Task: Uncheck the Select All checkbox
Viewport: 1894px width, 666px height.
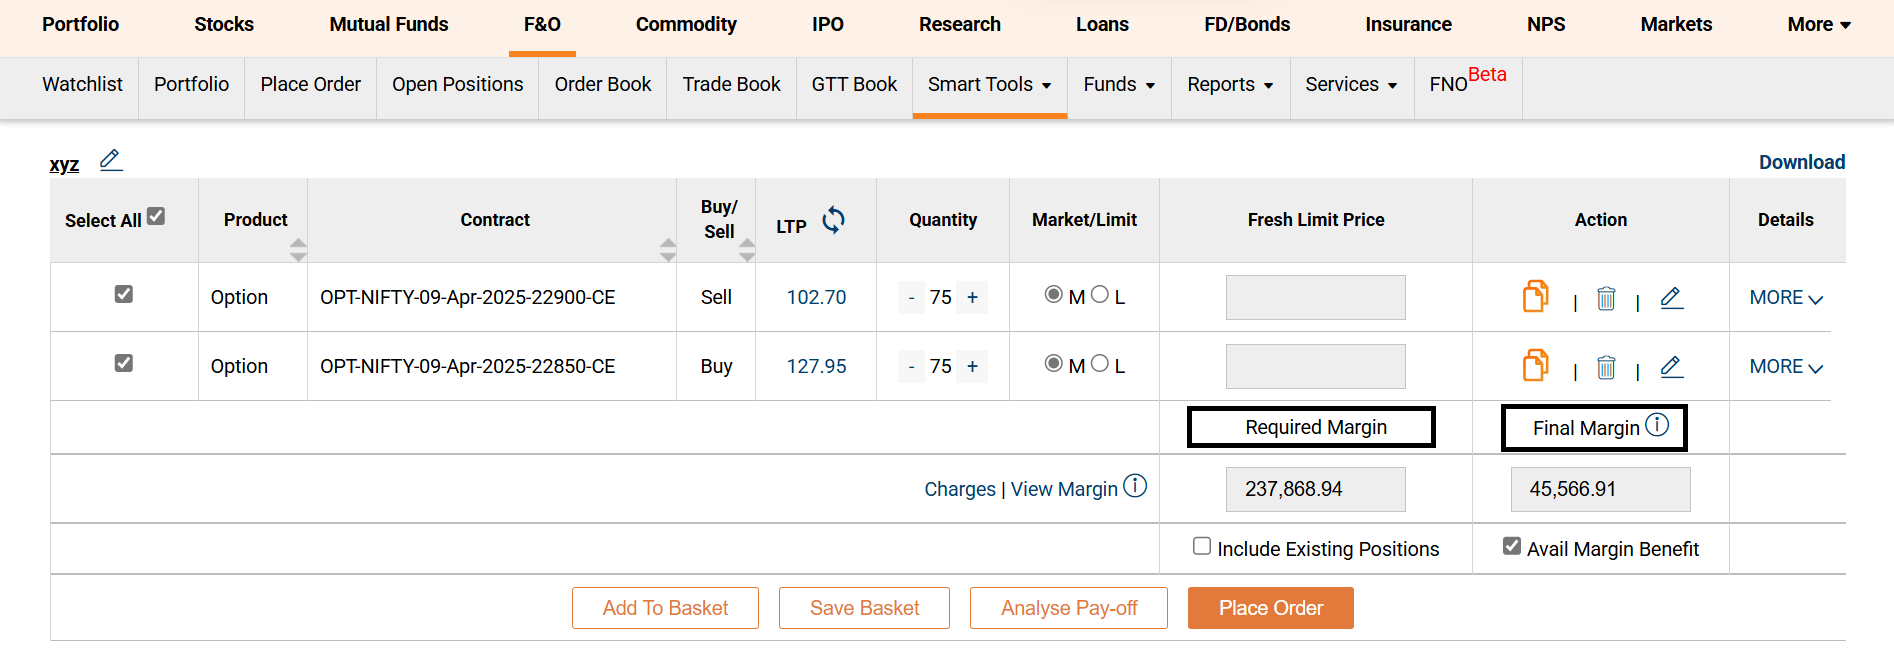Action: tap(156, 216)
